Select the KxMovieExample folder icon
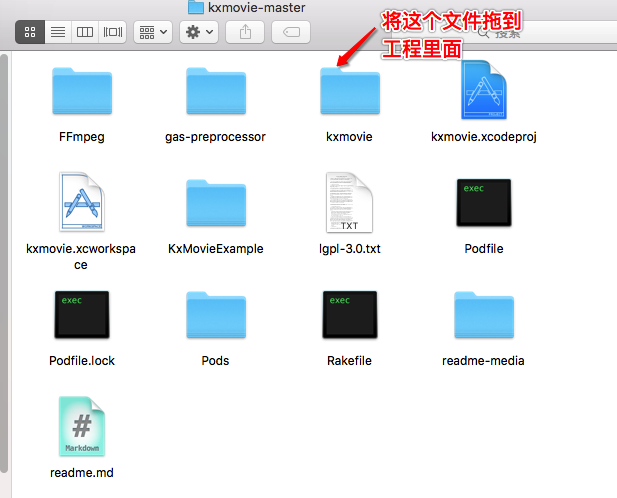The height and width of the screenshot is (498, 617). (216, 203)
